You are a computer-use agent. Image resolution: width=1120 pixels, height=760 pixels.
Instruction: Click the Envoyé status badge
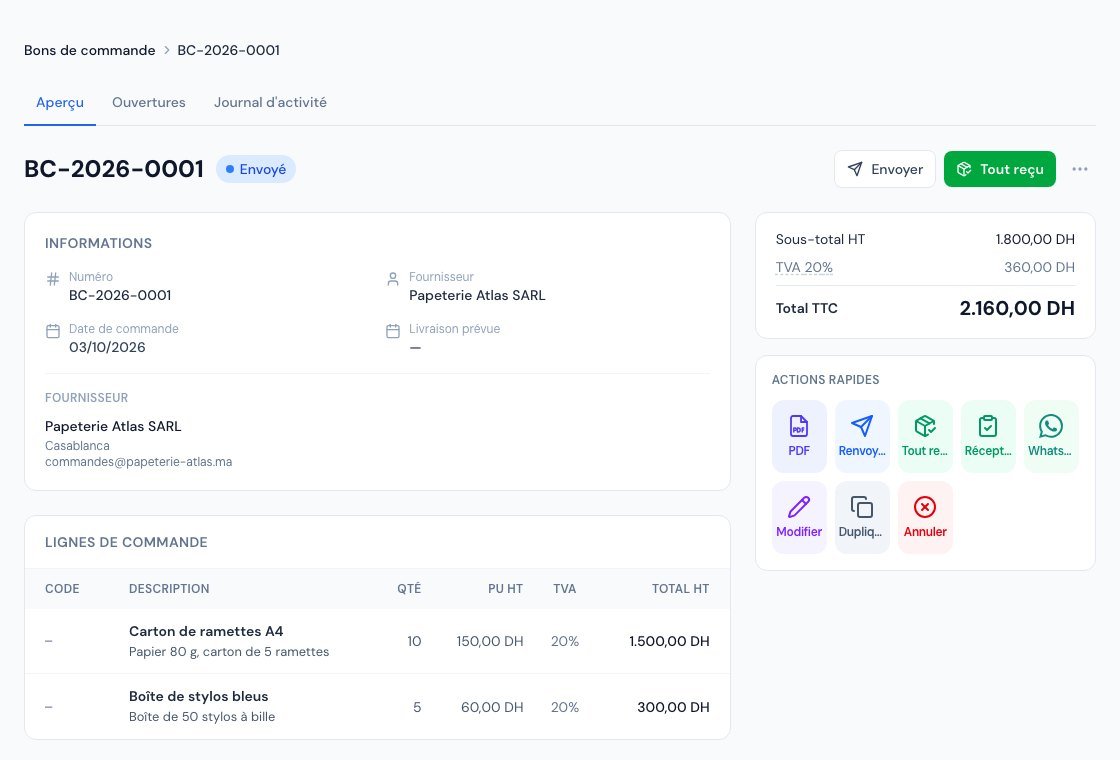[256, 169]
